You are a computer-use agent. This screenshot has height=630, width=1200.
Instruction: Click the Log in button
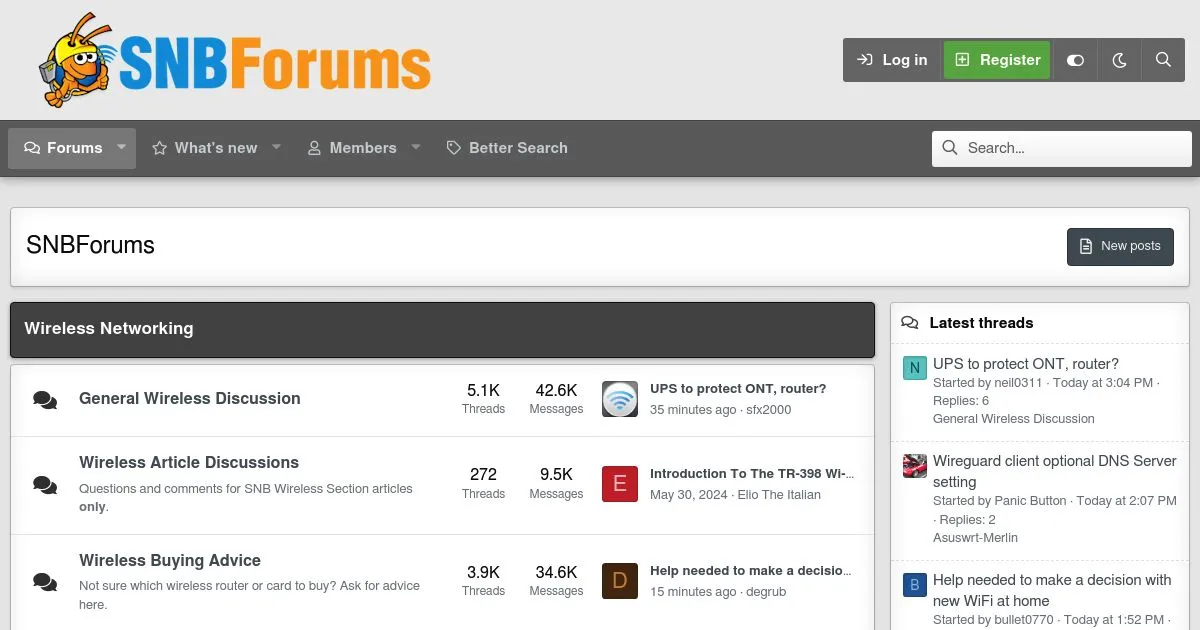893,60
